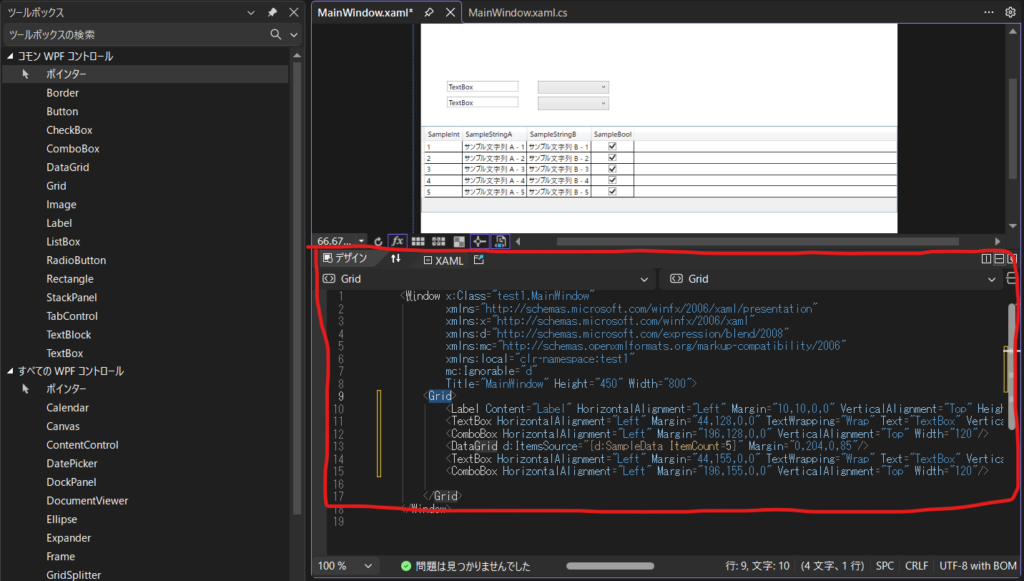Toggle SampleBool checkbox in third data row
This screenshot has width=1024, height=581.
click(x=612, y=169)
